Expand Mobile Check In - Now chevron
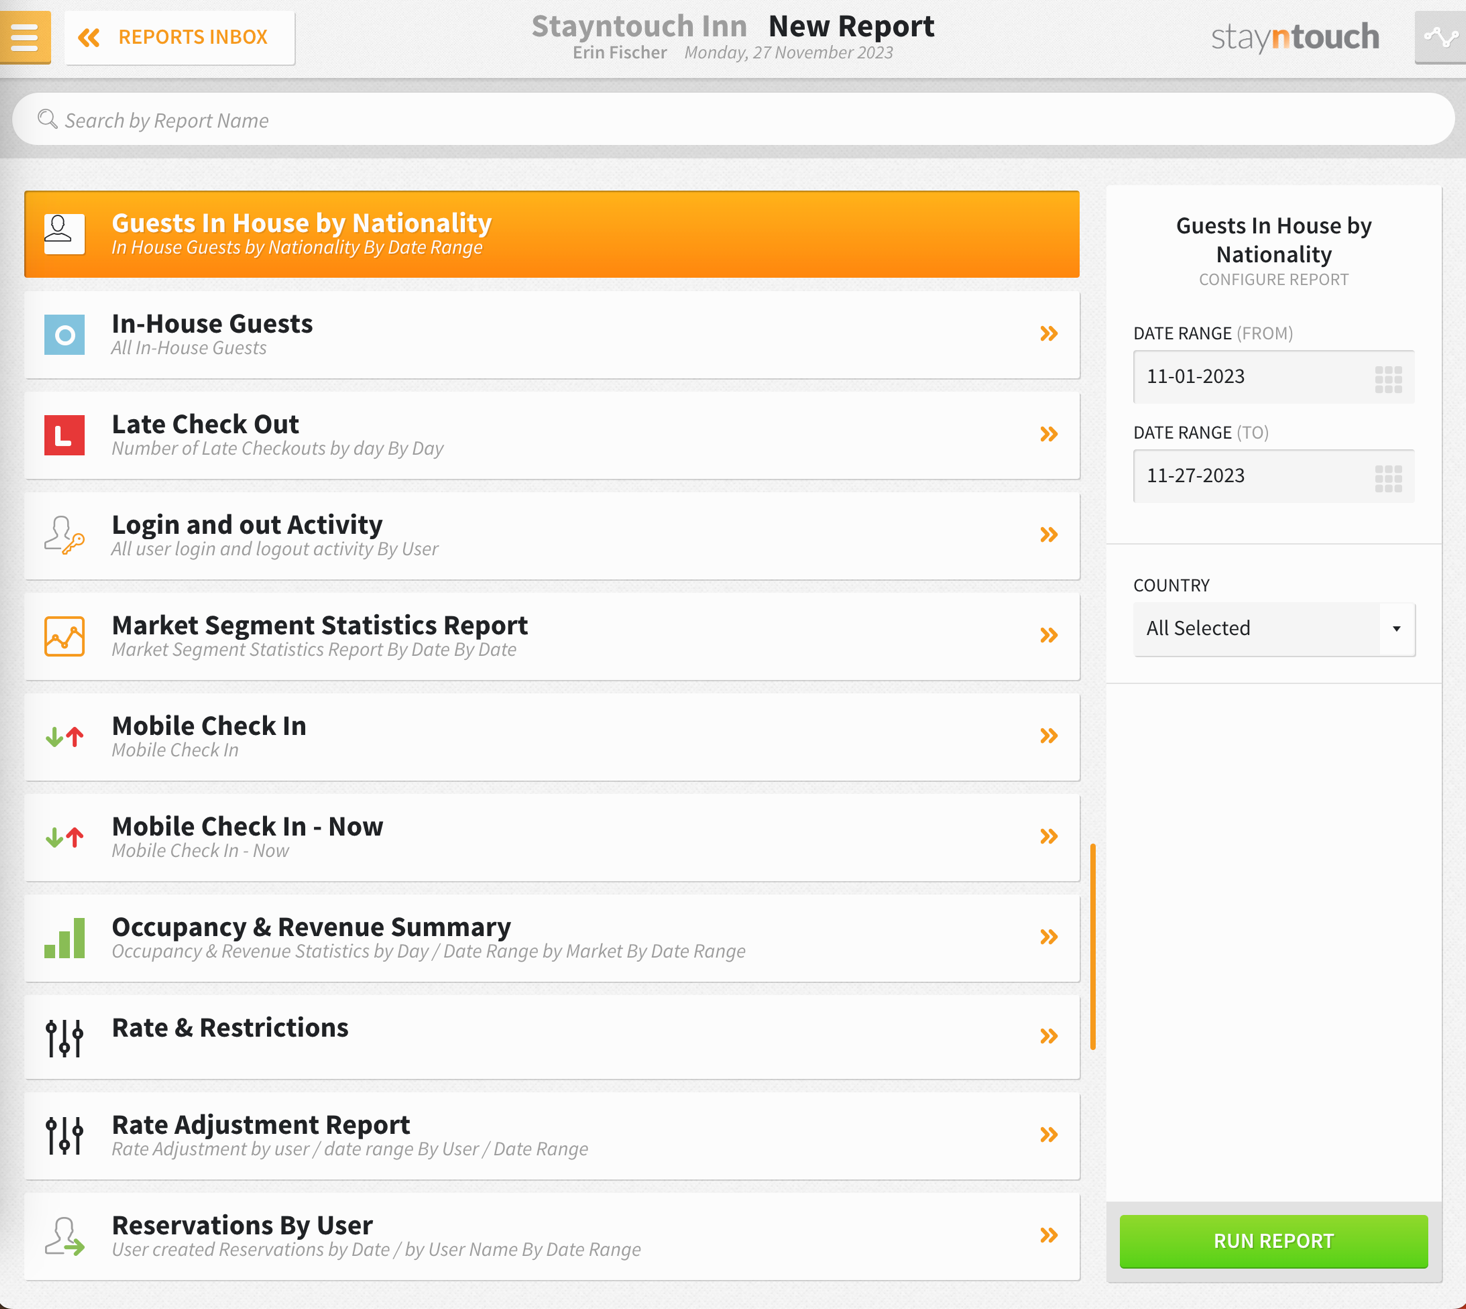This screenshot has height=1309, width=1466. click(x=1048, y=836)
